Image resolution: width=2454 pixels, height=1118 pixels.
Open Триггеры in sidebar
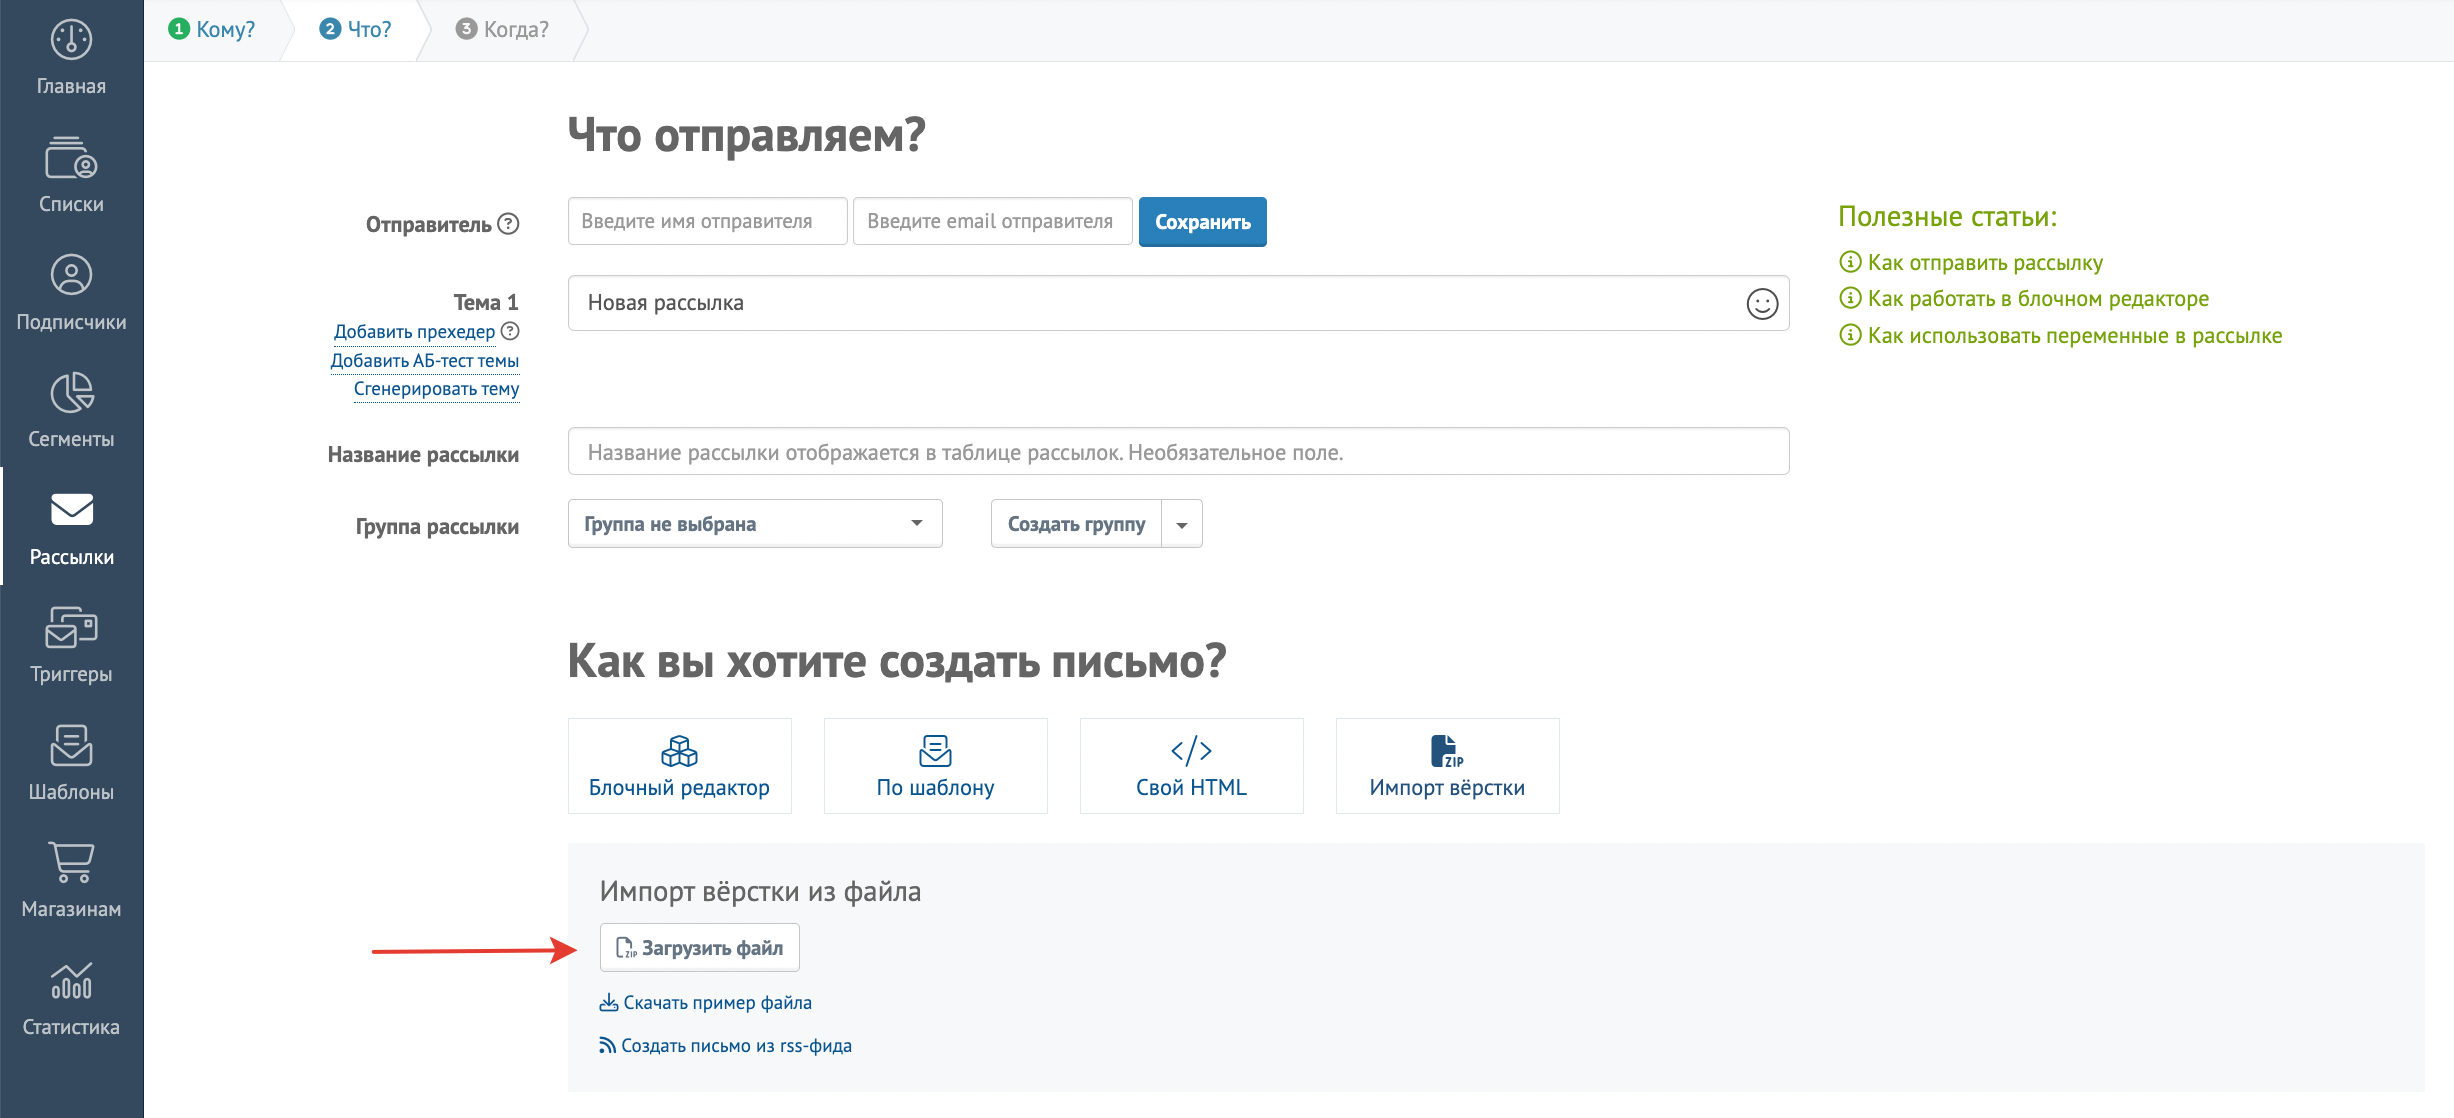(x=71, y=645)
